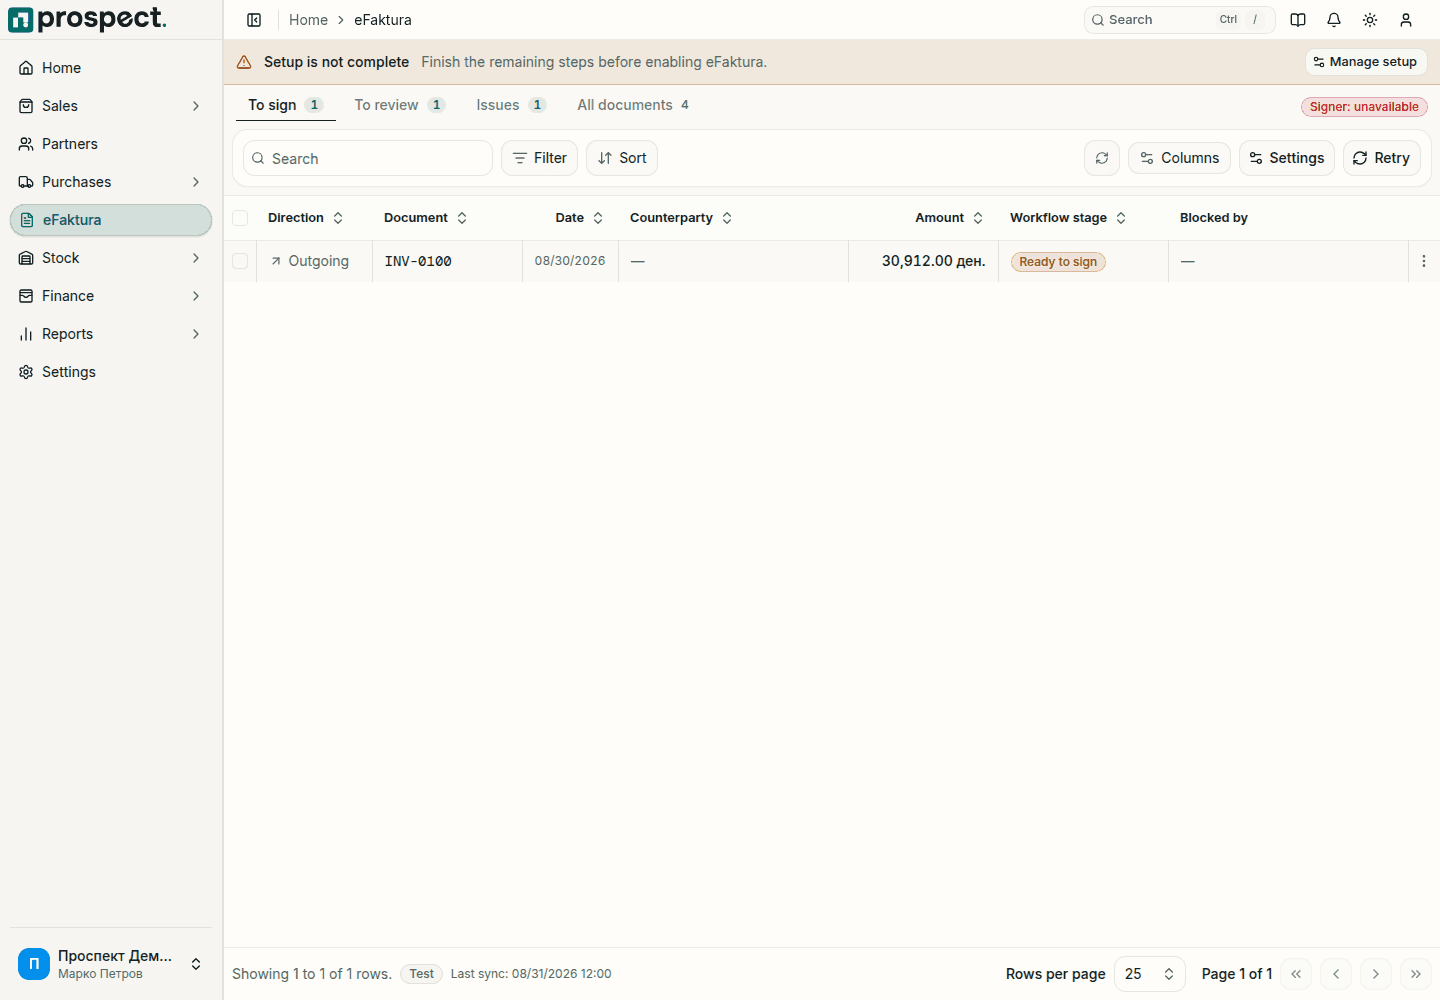Jump to the last page
This screenshot has height=1000, width=1440.
[1416, 974]
